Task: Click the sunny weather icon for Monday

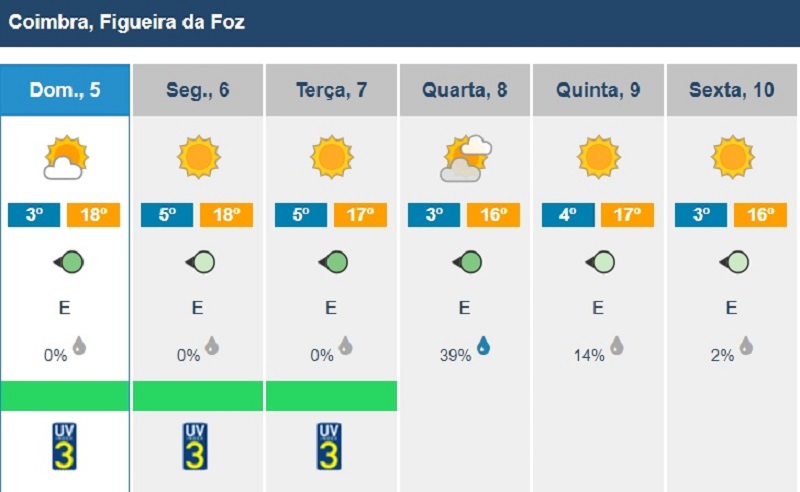Action: tap(199, 157)
